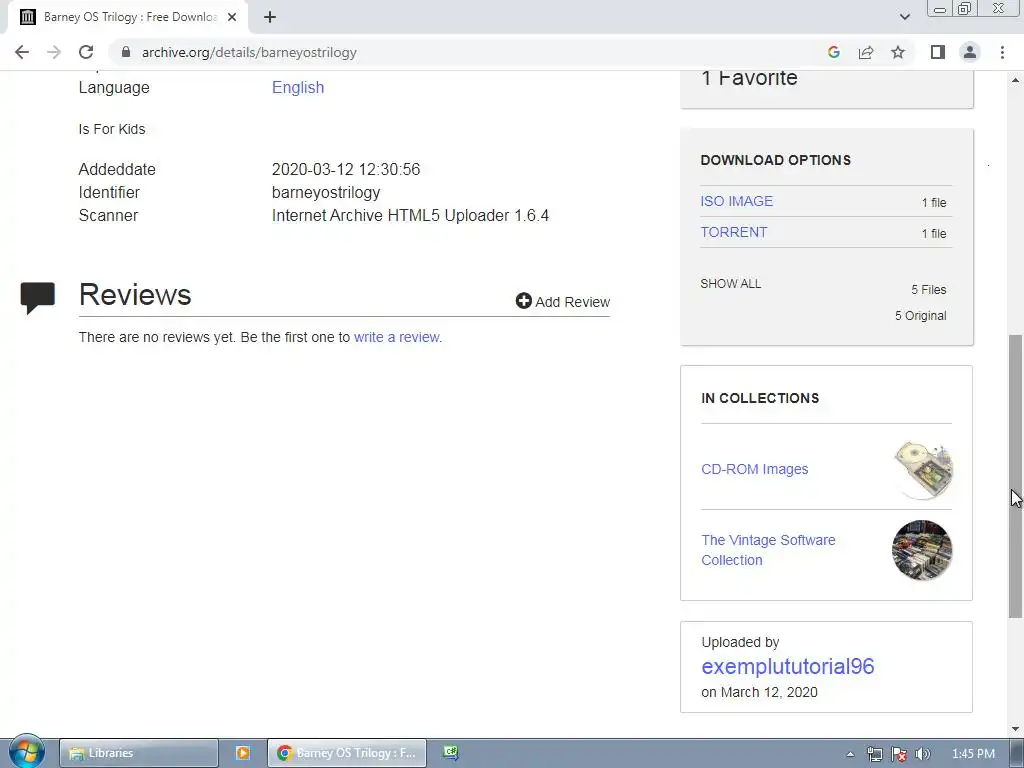Click the vertical scrollbar thumb

tap(1015, 476)
